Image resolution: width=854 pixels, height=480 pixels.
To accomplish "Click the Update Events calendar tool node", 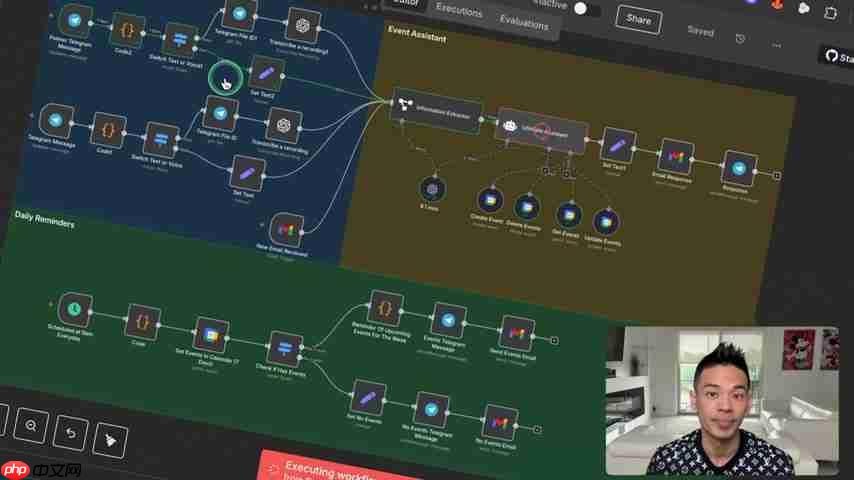I will coord(603,222).
